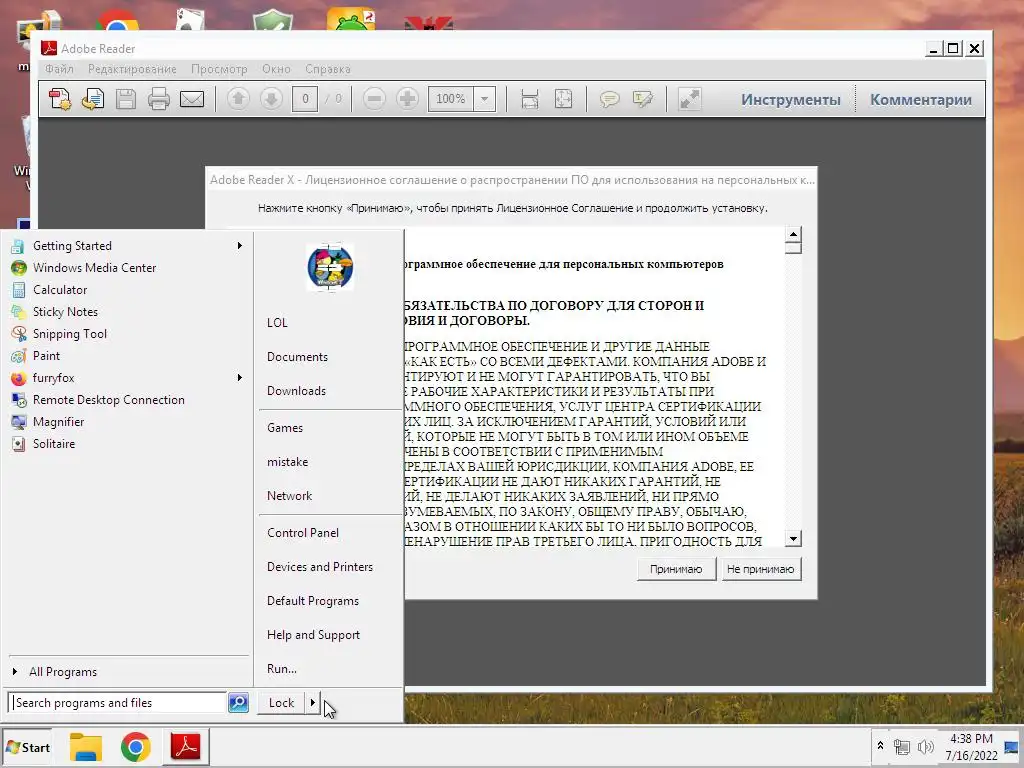Click the Save floppy disk icon
The height and width of the screenshot is (768, 1024).
[126, 99]
